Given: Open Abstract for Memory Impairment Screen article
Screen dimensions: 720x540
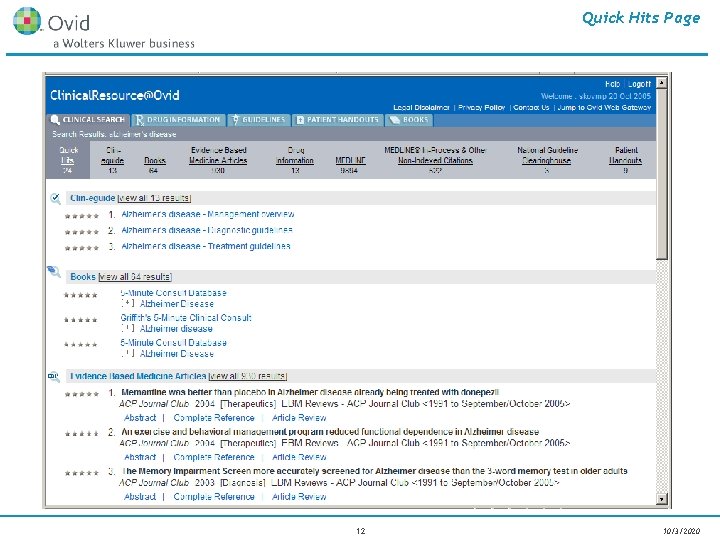Looking at the screenshot, I should pyautogui.click(x=140, y=497).
